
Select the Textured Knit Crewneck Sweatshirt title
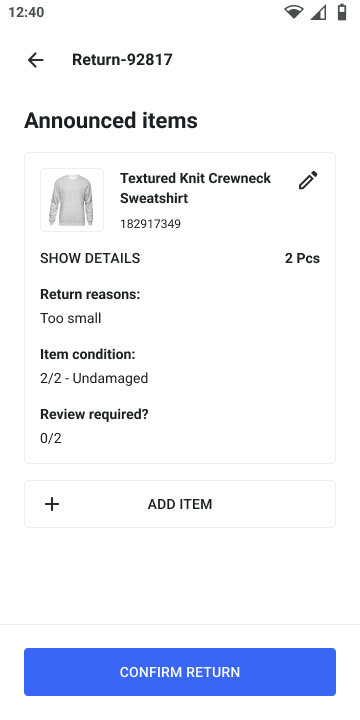click(196, 188)
